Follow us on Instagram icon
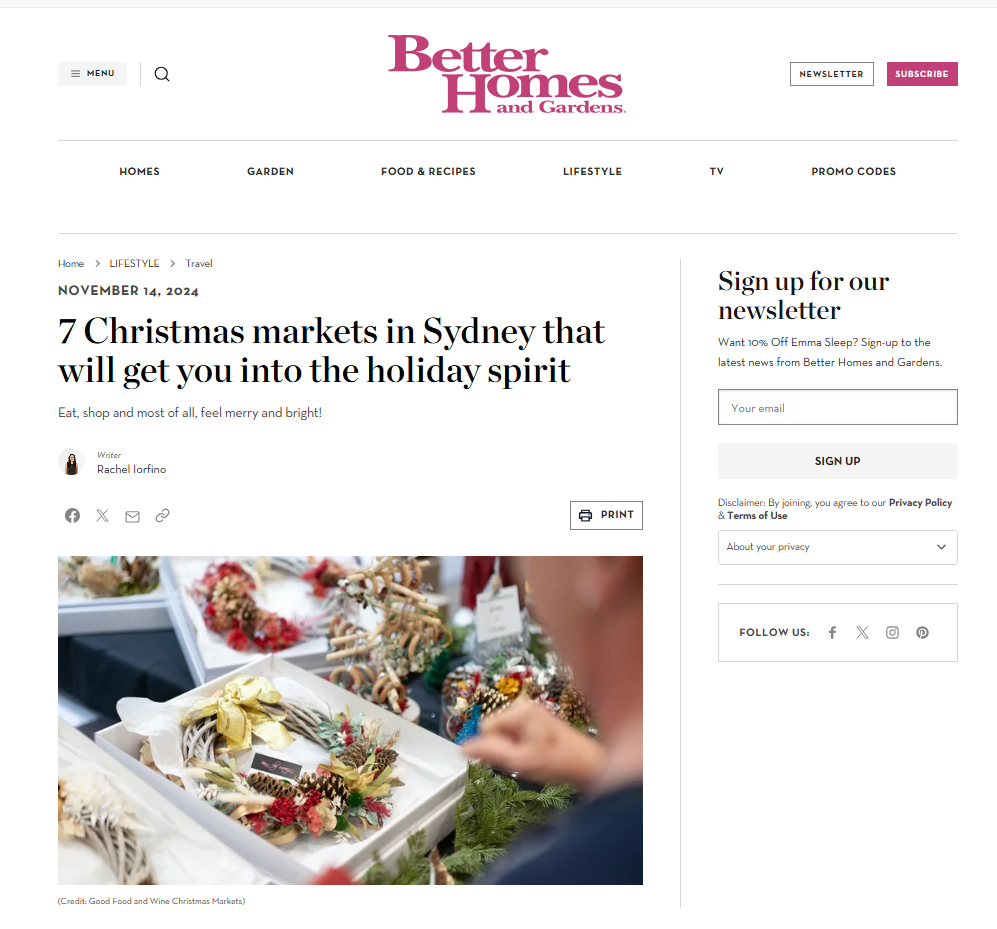 point(892,632)
